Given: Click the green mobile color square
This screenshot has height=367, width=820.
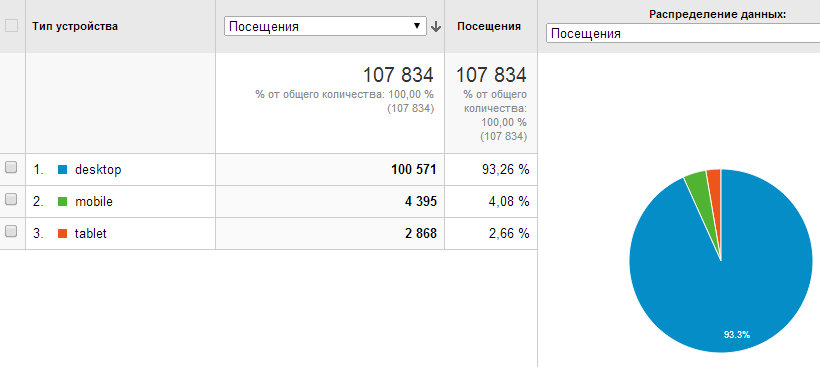Looking at the screenshot, I should pos(62,202).
